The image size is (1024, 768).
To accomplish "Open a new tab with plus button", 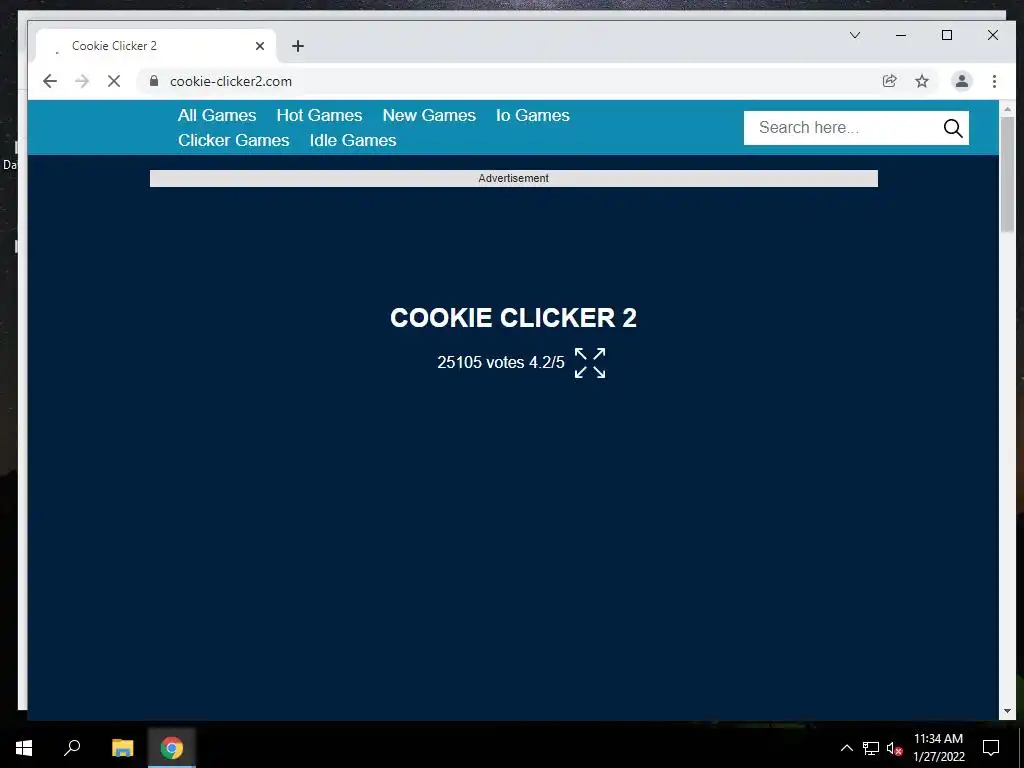I will [298, 46].
